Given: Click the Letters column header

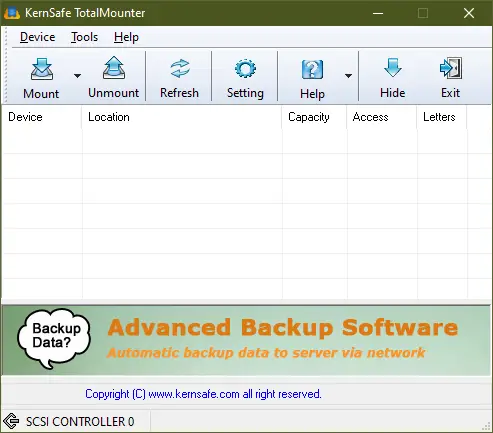Looking at the screenshot, I should 442,117.
